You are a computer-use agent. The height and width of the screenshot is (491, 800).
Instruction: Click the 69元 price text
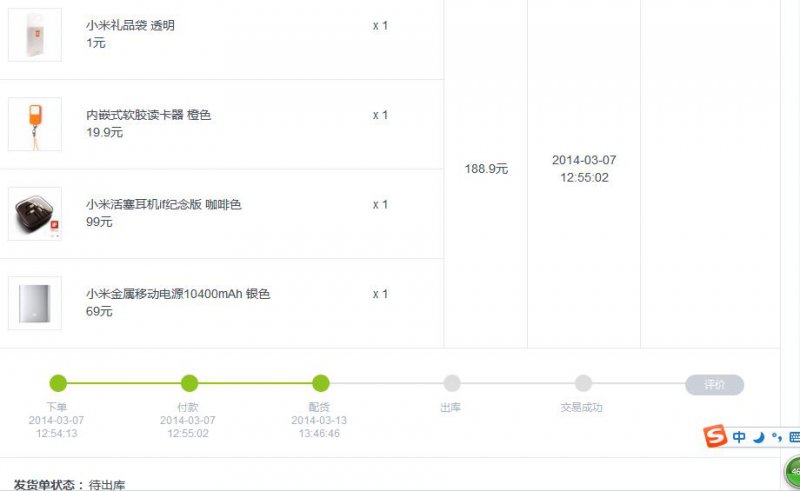(x=99, y=311)
